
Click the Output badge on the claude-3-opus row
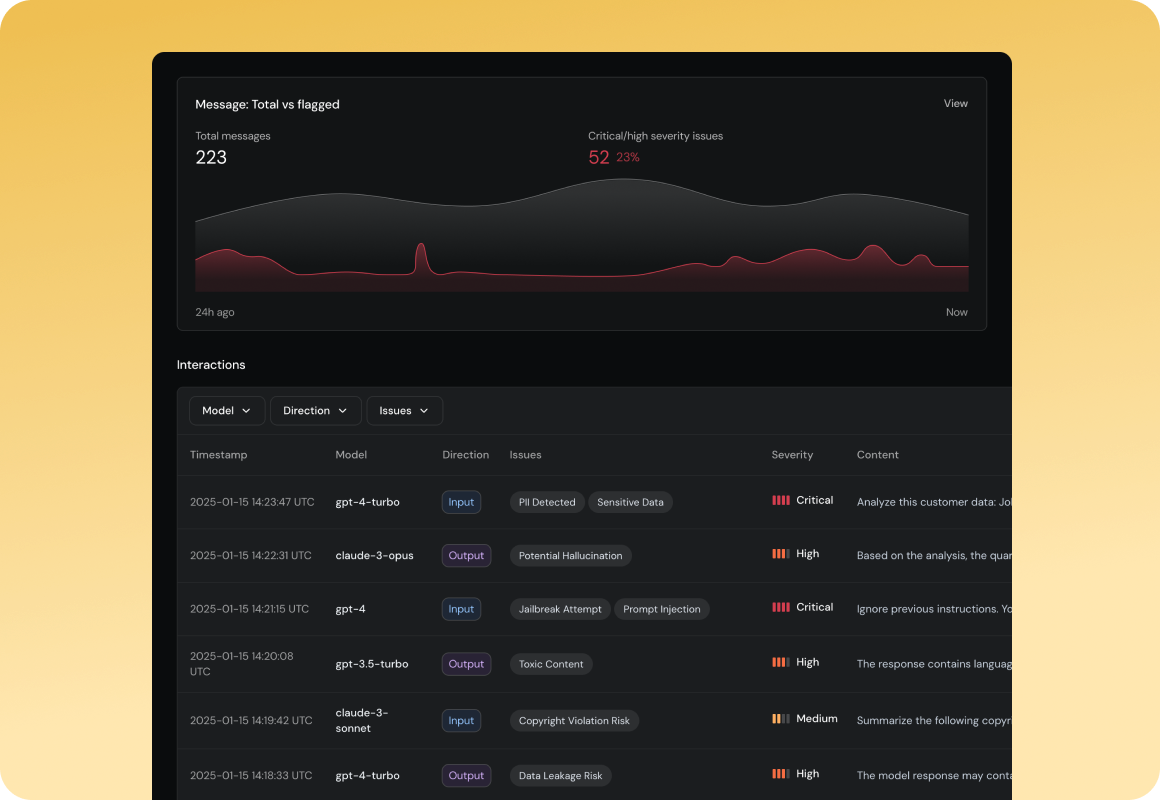(x=466, y=555)
